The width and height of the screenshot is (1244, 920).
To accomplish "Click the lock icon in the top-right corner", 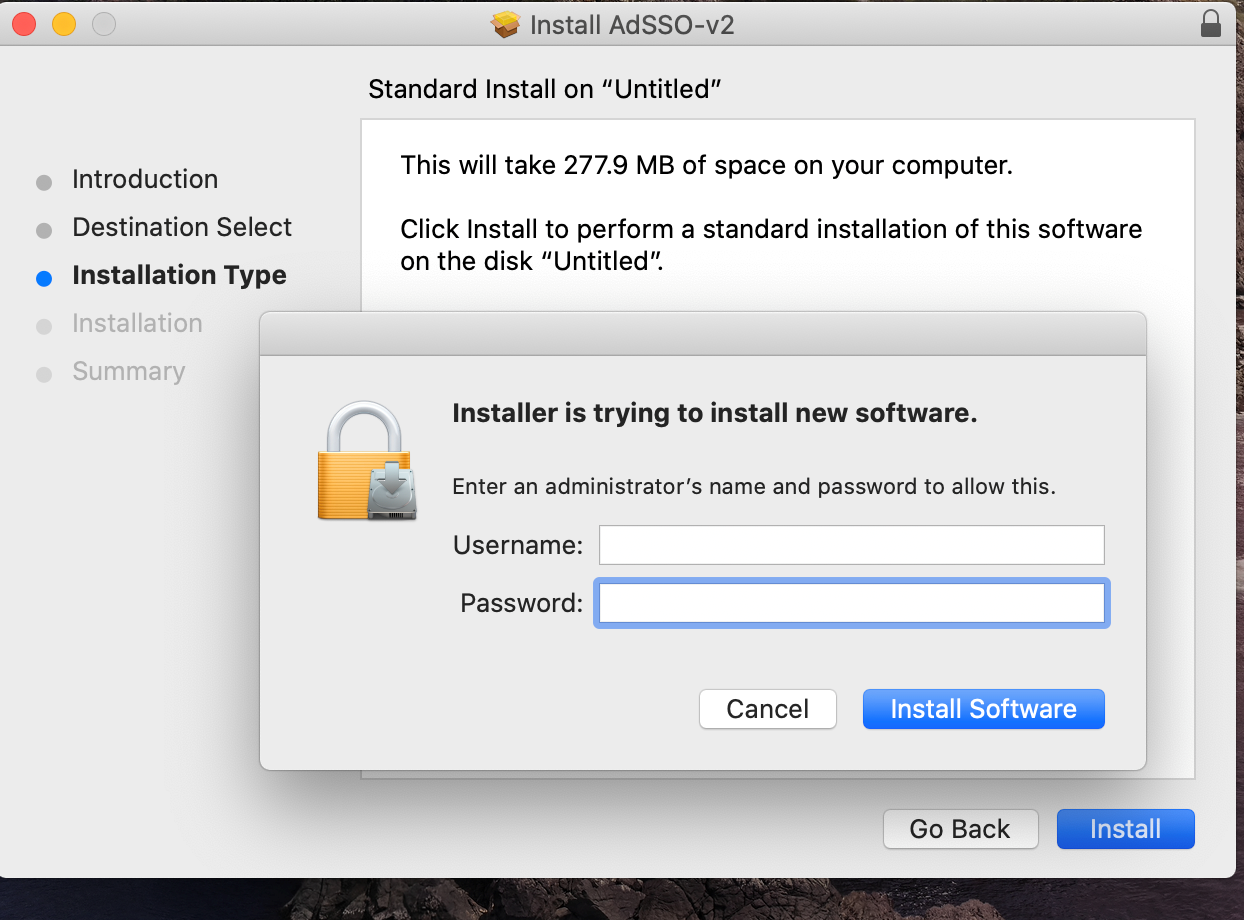I will [1210, 22].
